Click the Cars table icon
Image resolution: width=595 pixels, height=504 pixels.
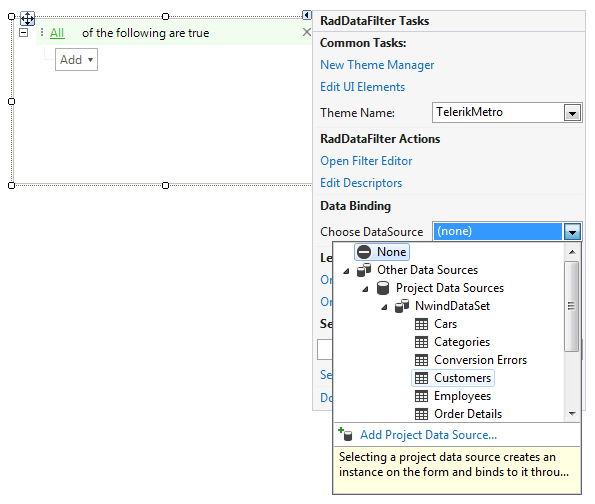tap(421, 324)
